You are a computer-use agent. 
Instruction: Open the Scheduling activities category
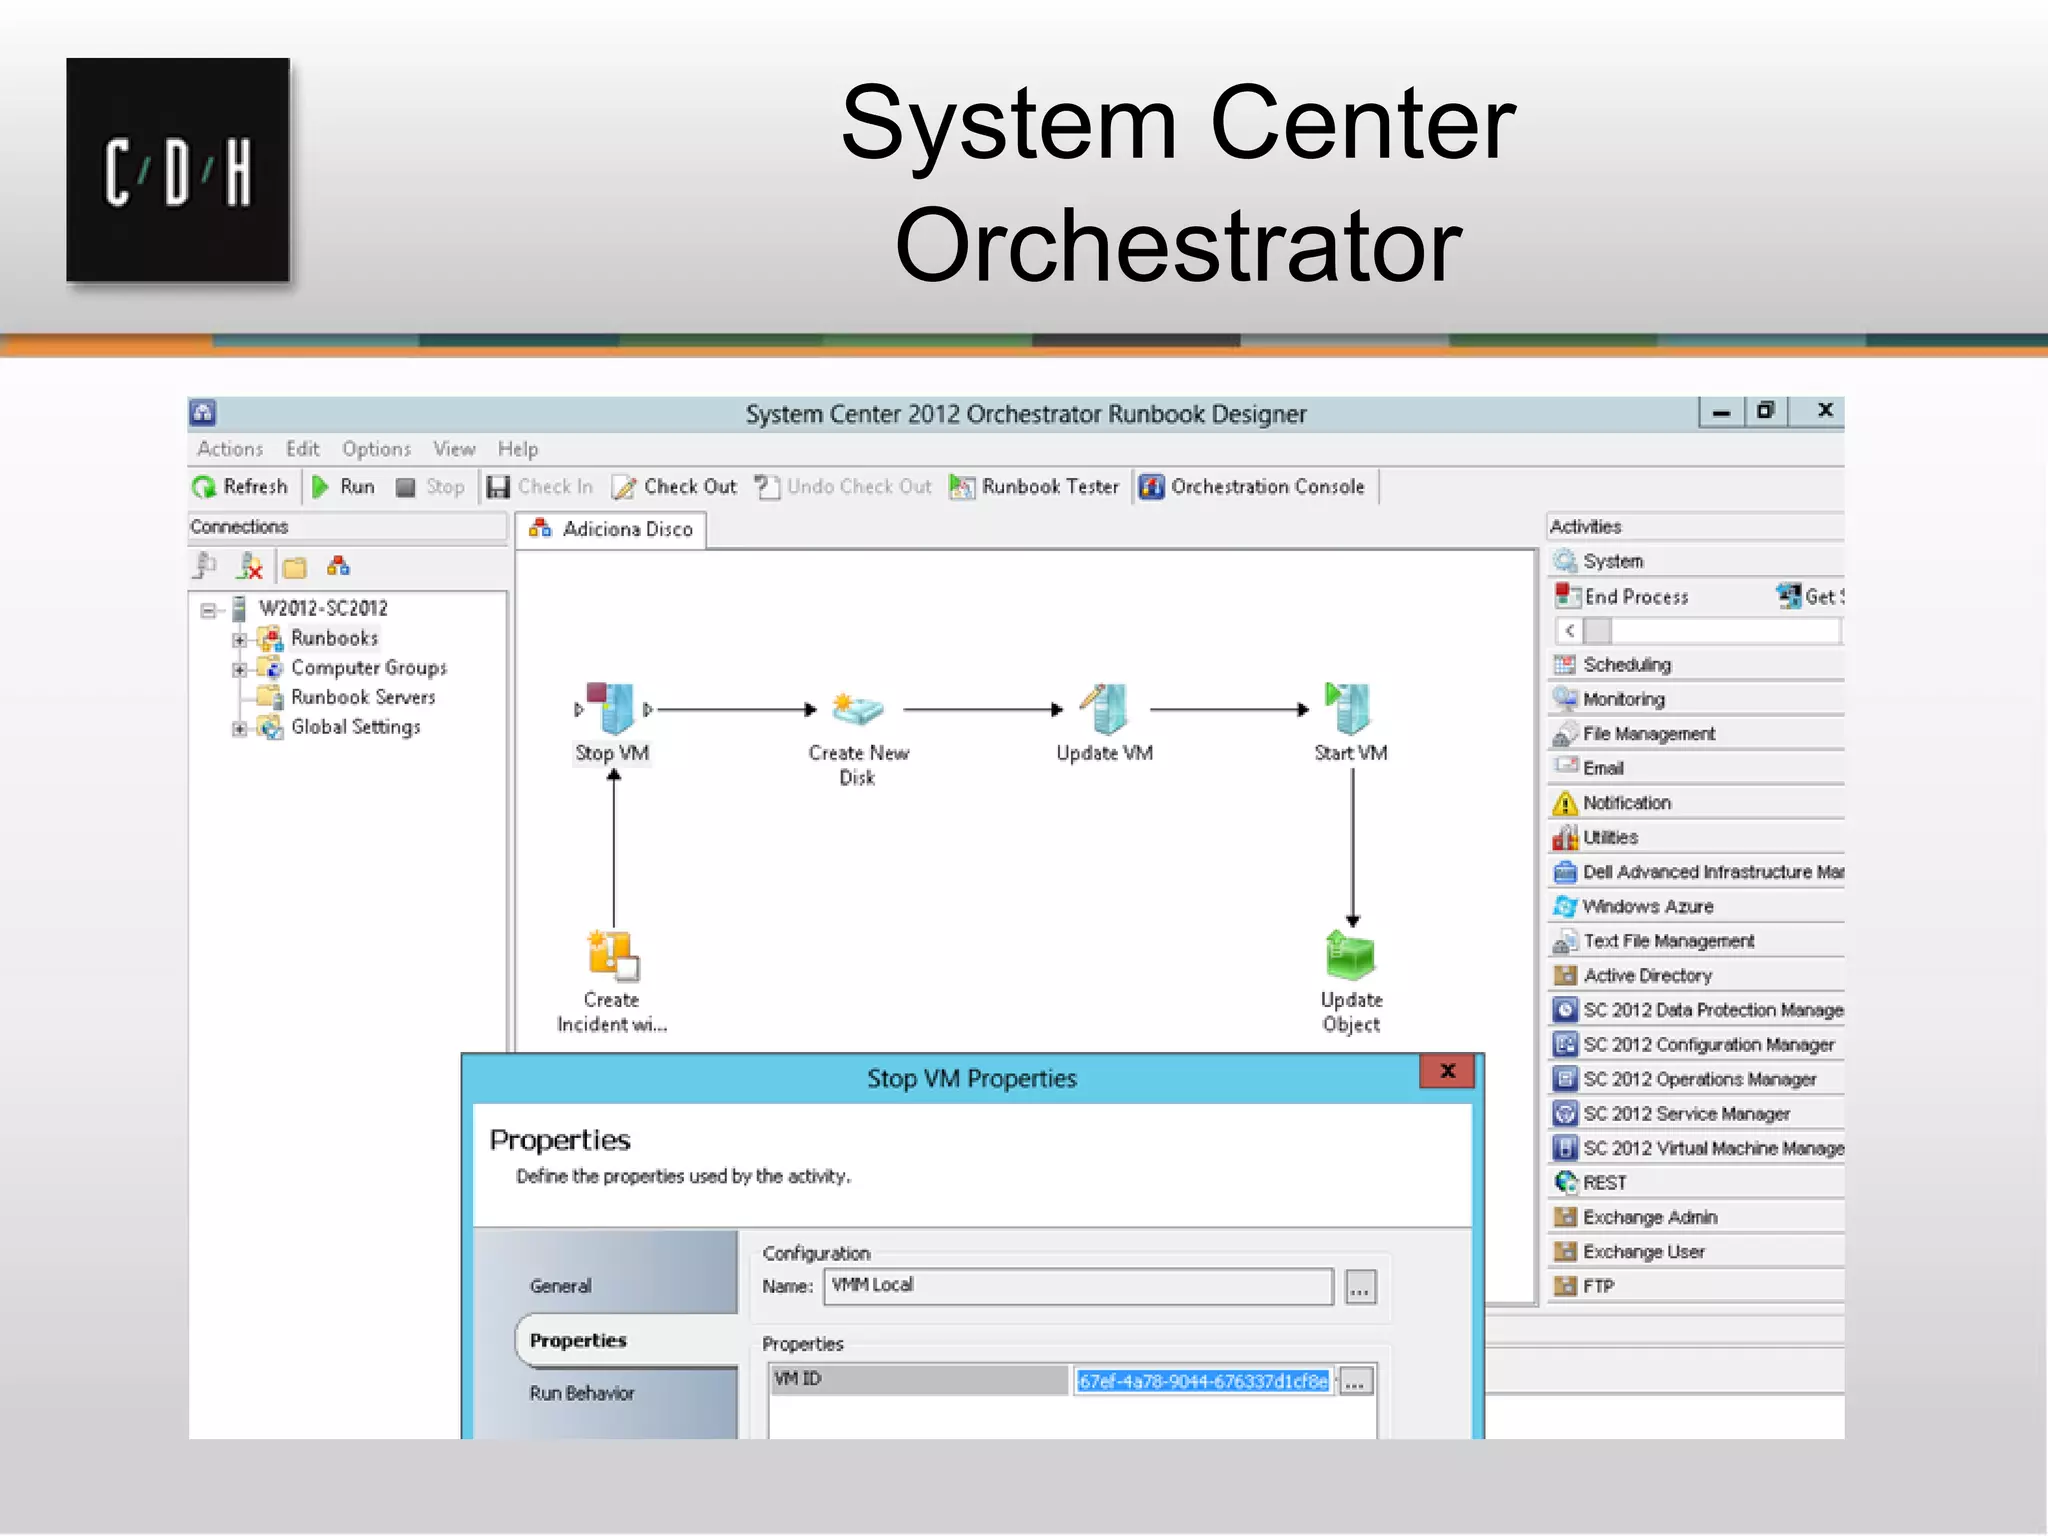coord(1696,665)
